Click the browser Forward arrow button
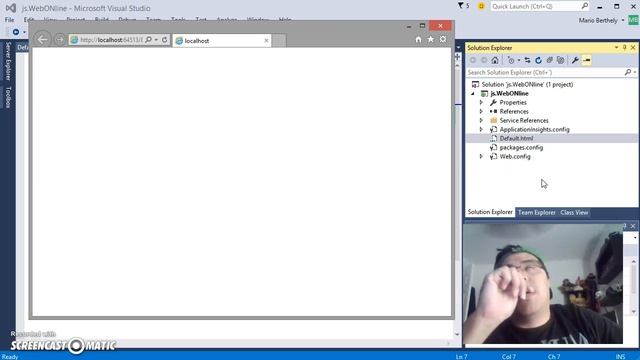This screenshot has width=640, height=360. (x=60, y=40)
